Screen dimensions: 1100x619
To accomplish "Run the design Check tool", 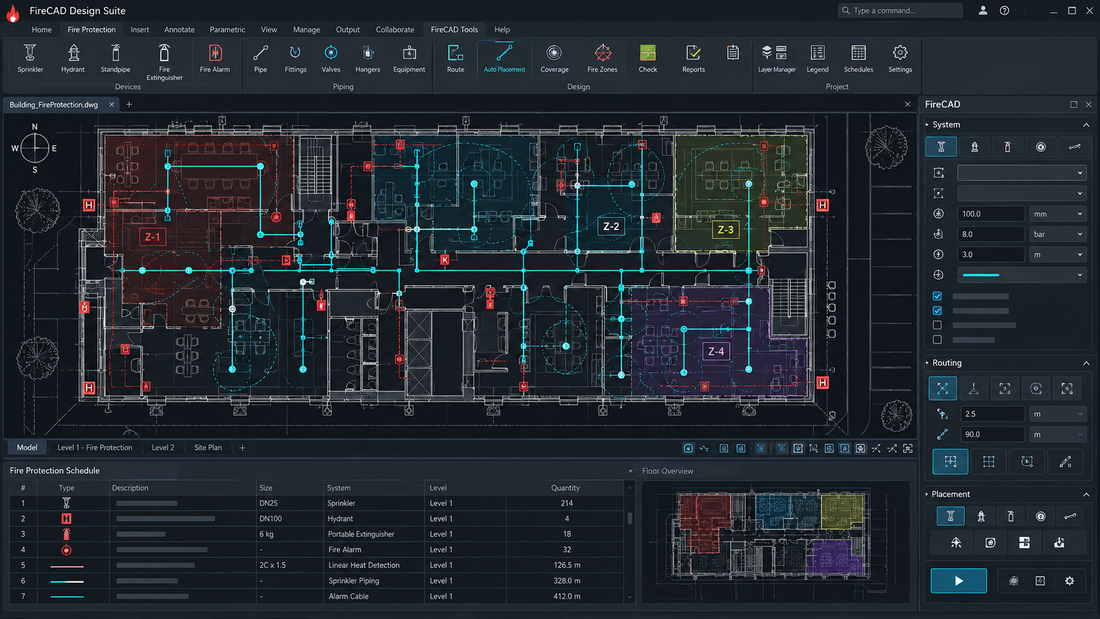I will (x=648, y=59).
